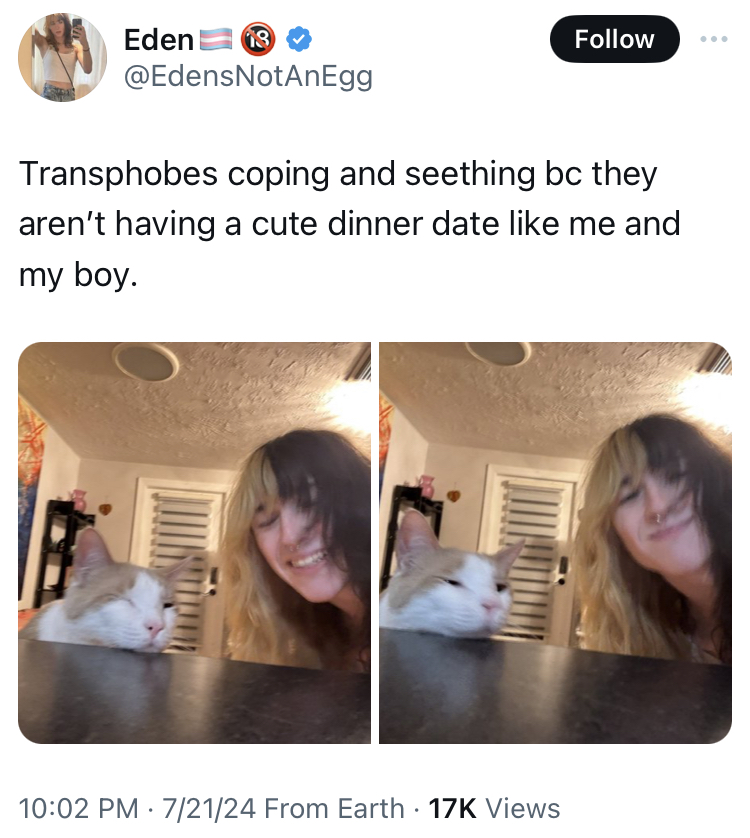Open the round profile avatar picture
Image resolution: width=750 pixels, height=838 pixels.
point(62,57)
